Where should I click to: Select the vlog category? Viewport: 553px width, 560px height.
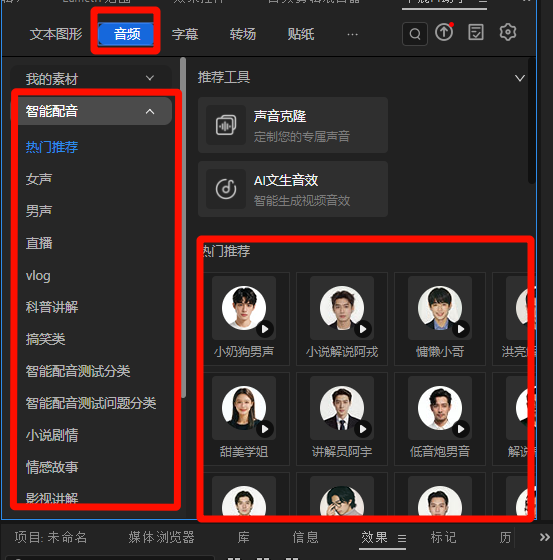pyautogui.click(x=38, y=276)
